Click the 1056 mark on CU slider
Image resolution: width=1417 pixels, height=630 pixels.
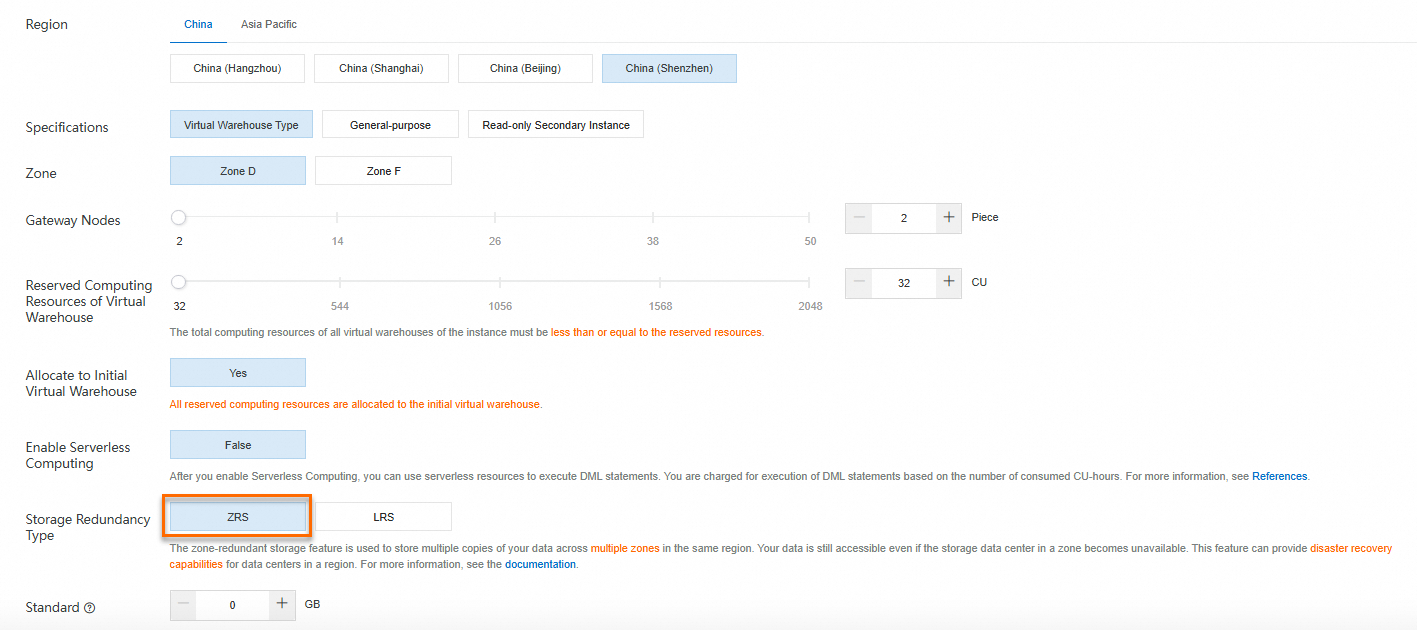pyautogui.click(x=500, y=282)
